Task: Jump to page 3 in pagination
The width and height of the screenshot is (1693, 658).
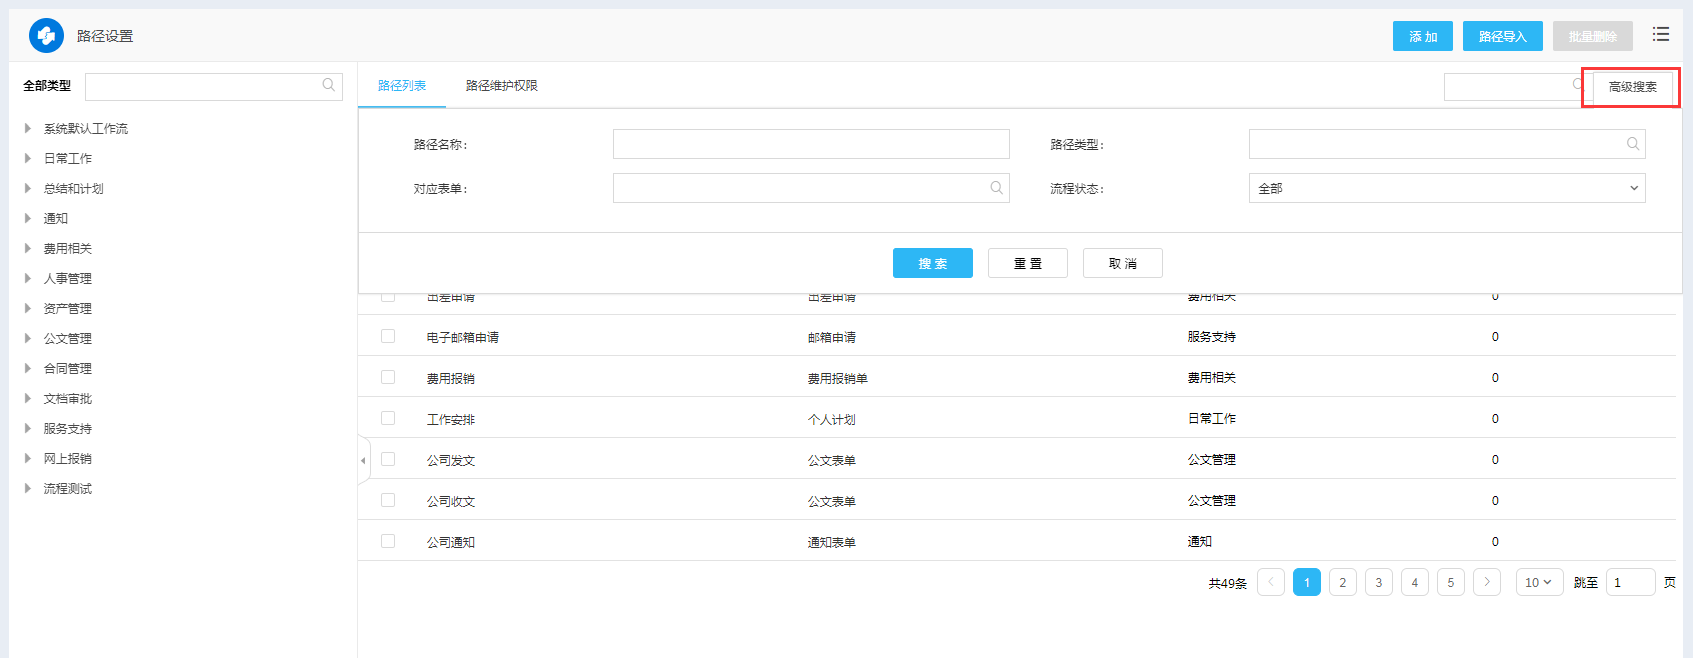Action: pyautogui.click(x=1379, y=582)
